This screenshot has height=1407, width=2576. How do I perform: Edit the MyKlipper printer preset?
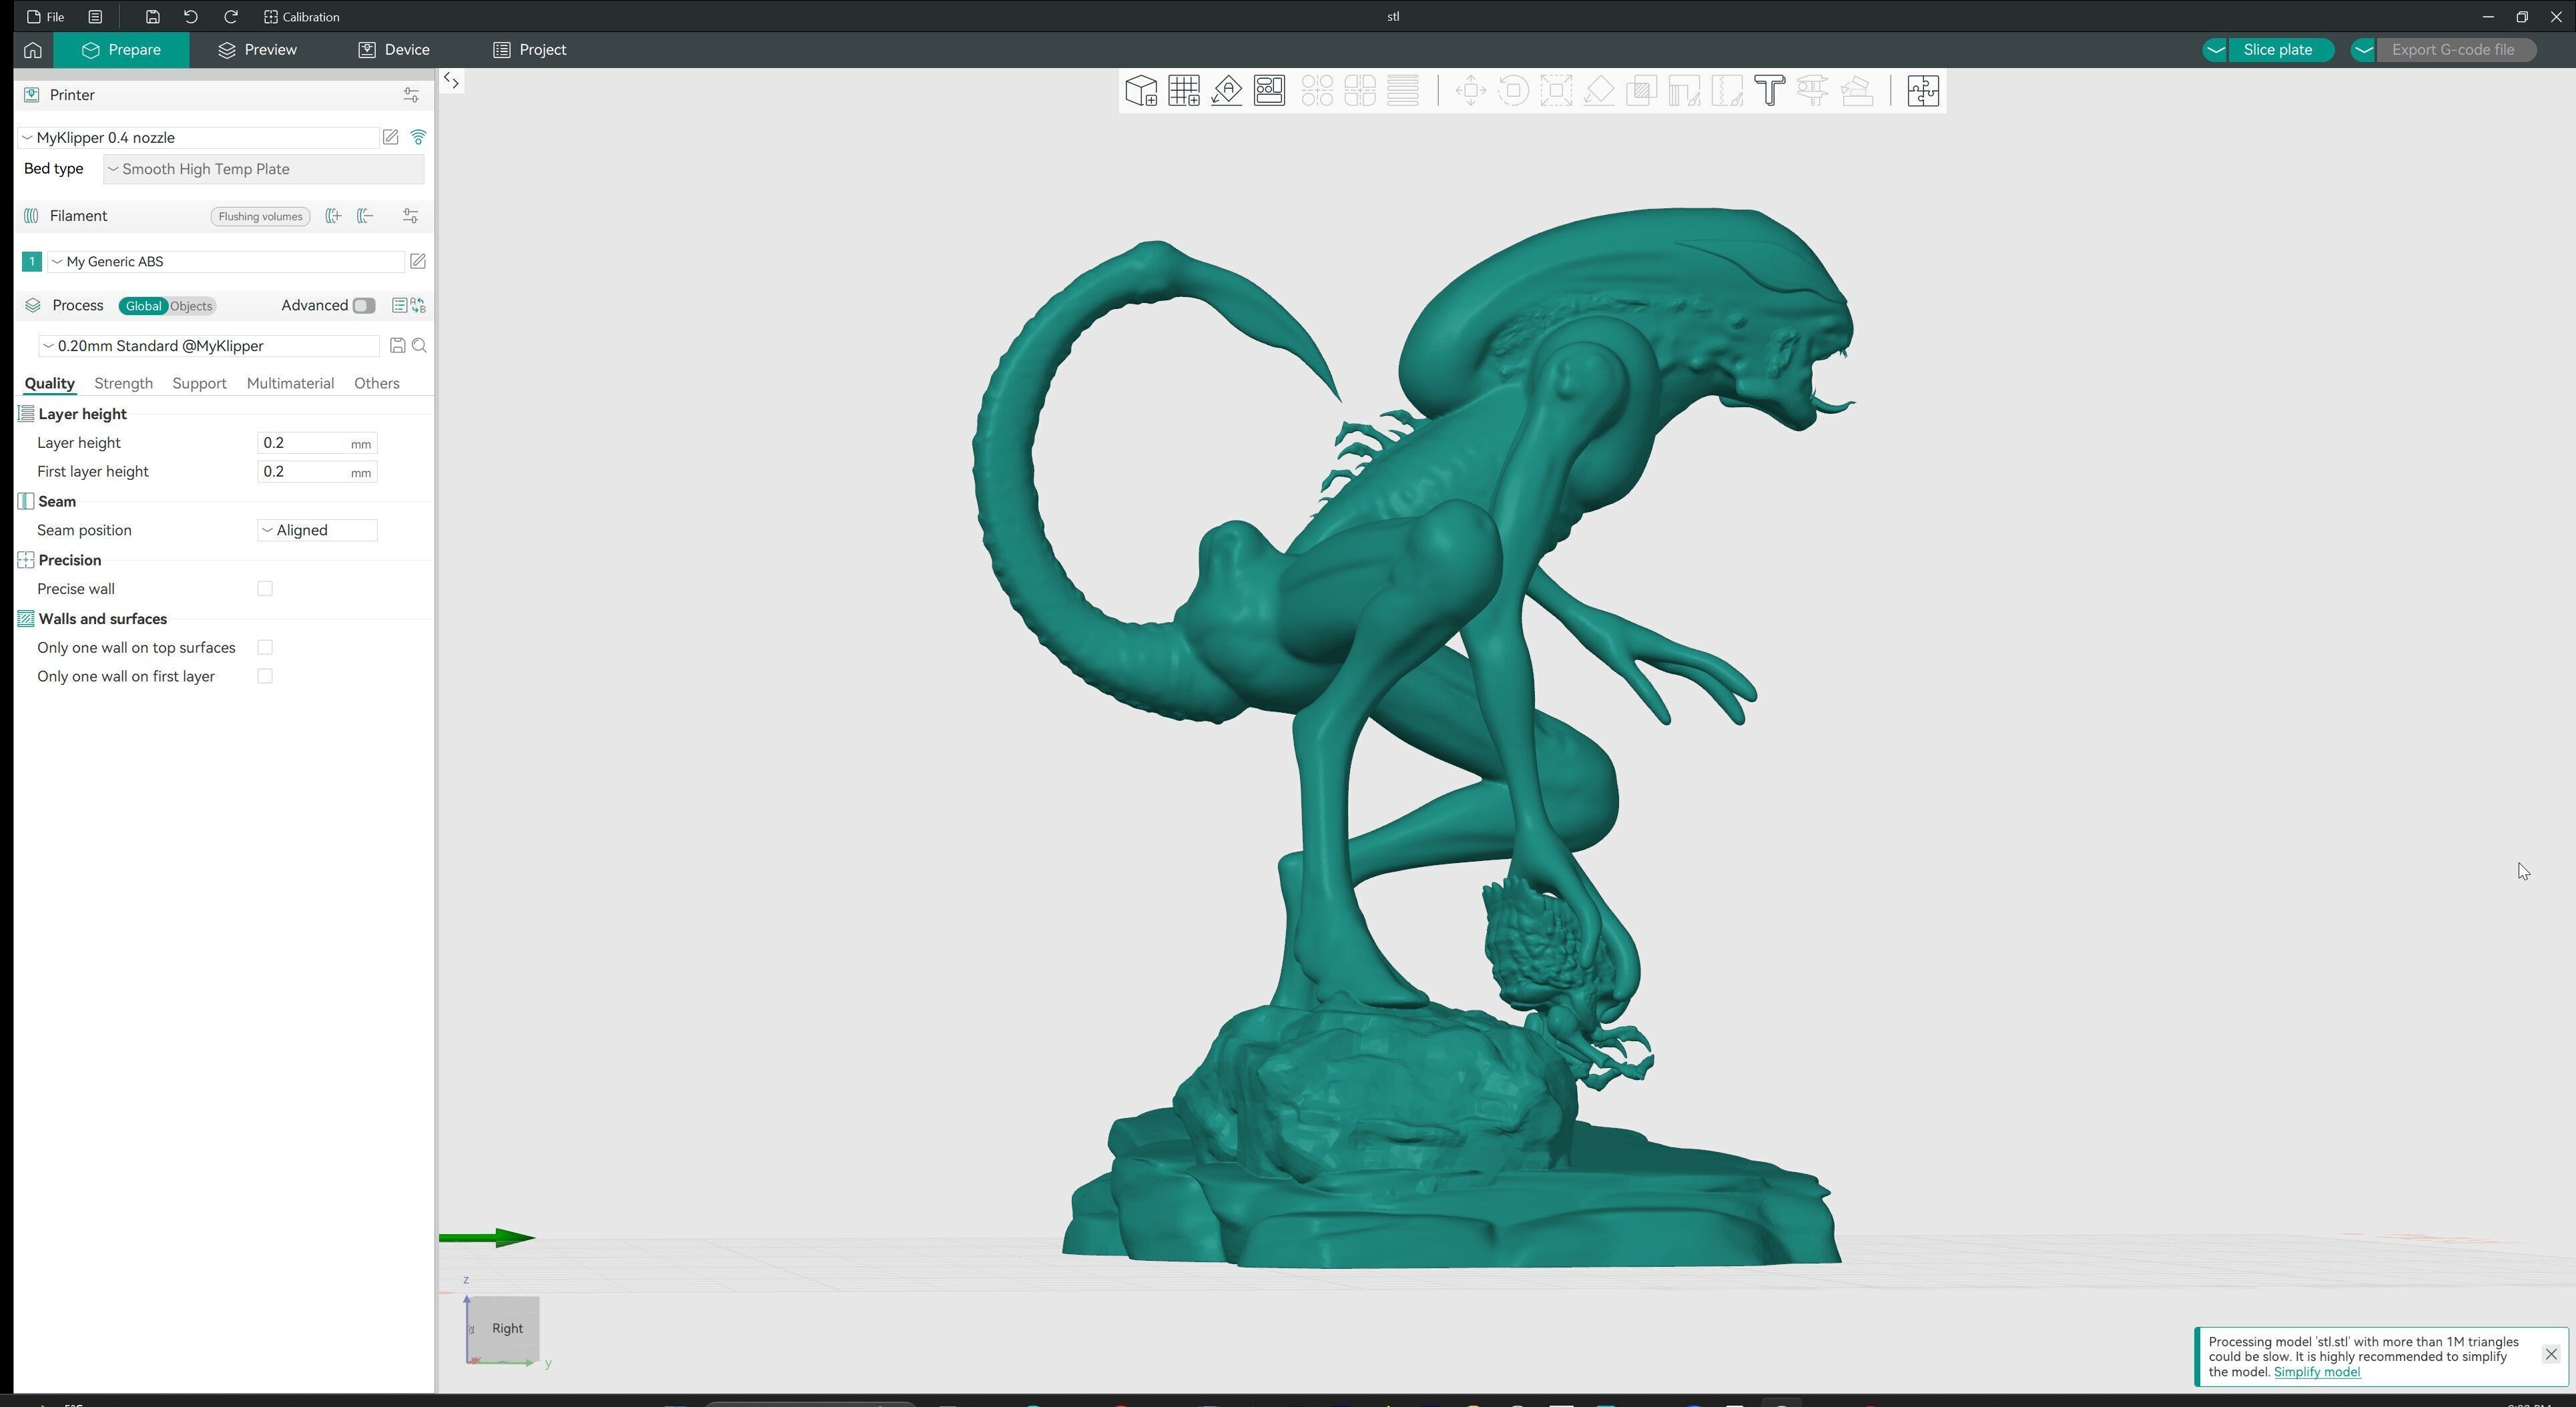click(x=391, y=137)
